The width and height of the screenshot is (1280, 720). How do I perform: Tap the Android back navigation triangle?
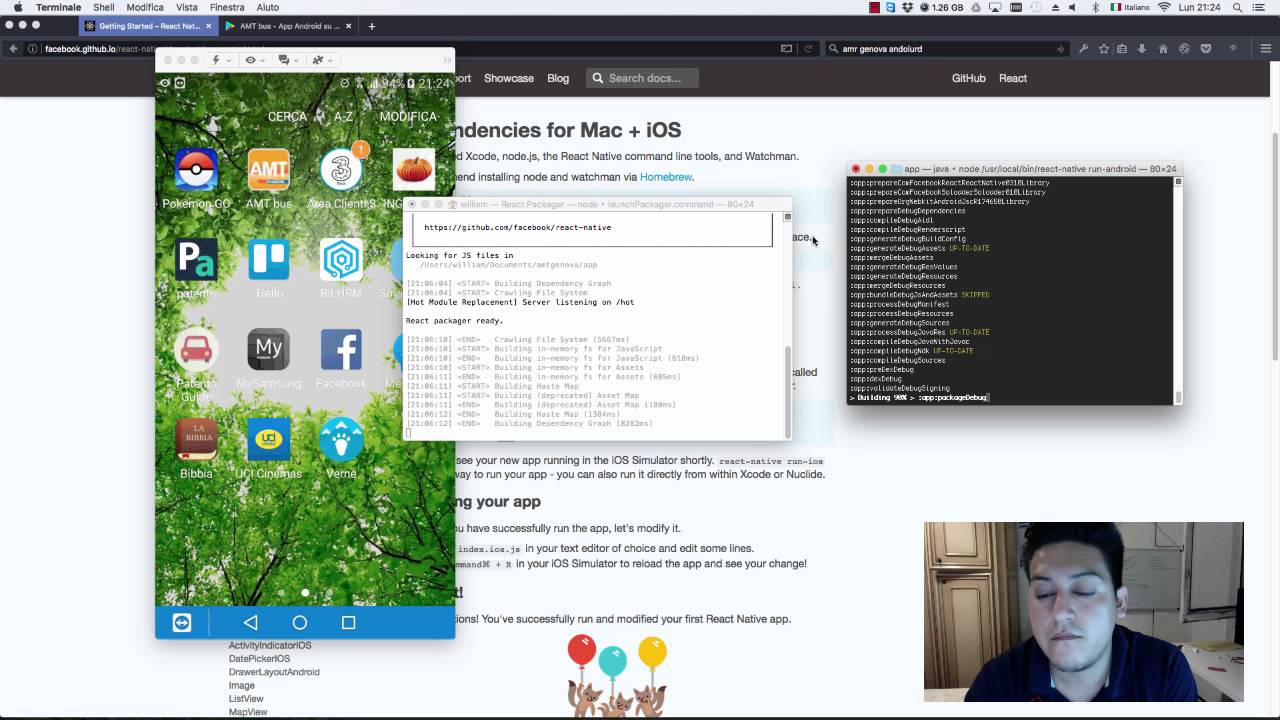tap(250, 622)
